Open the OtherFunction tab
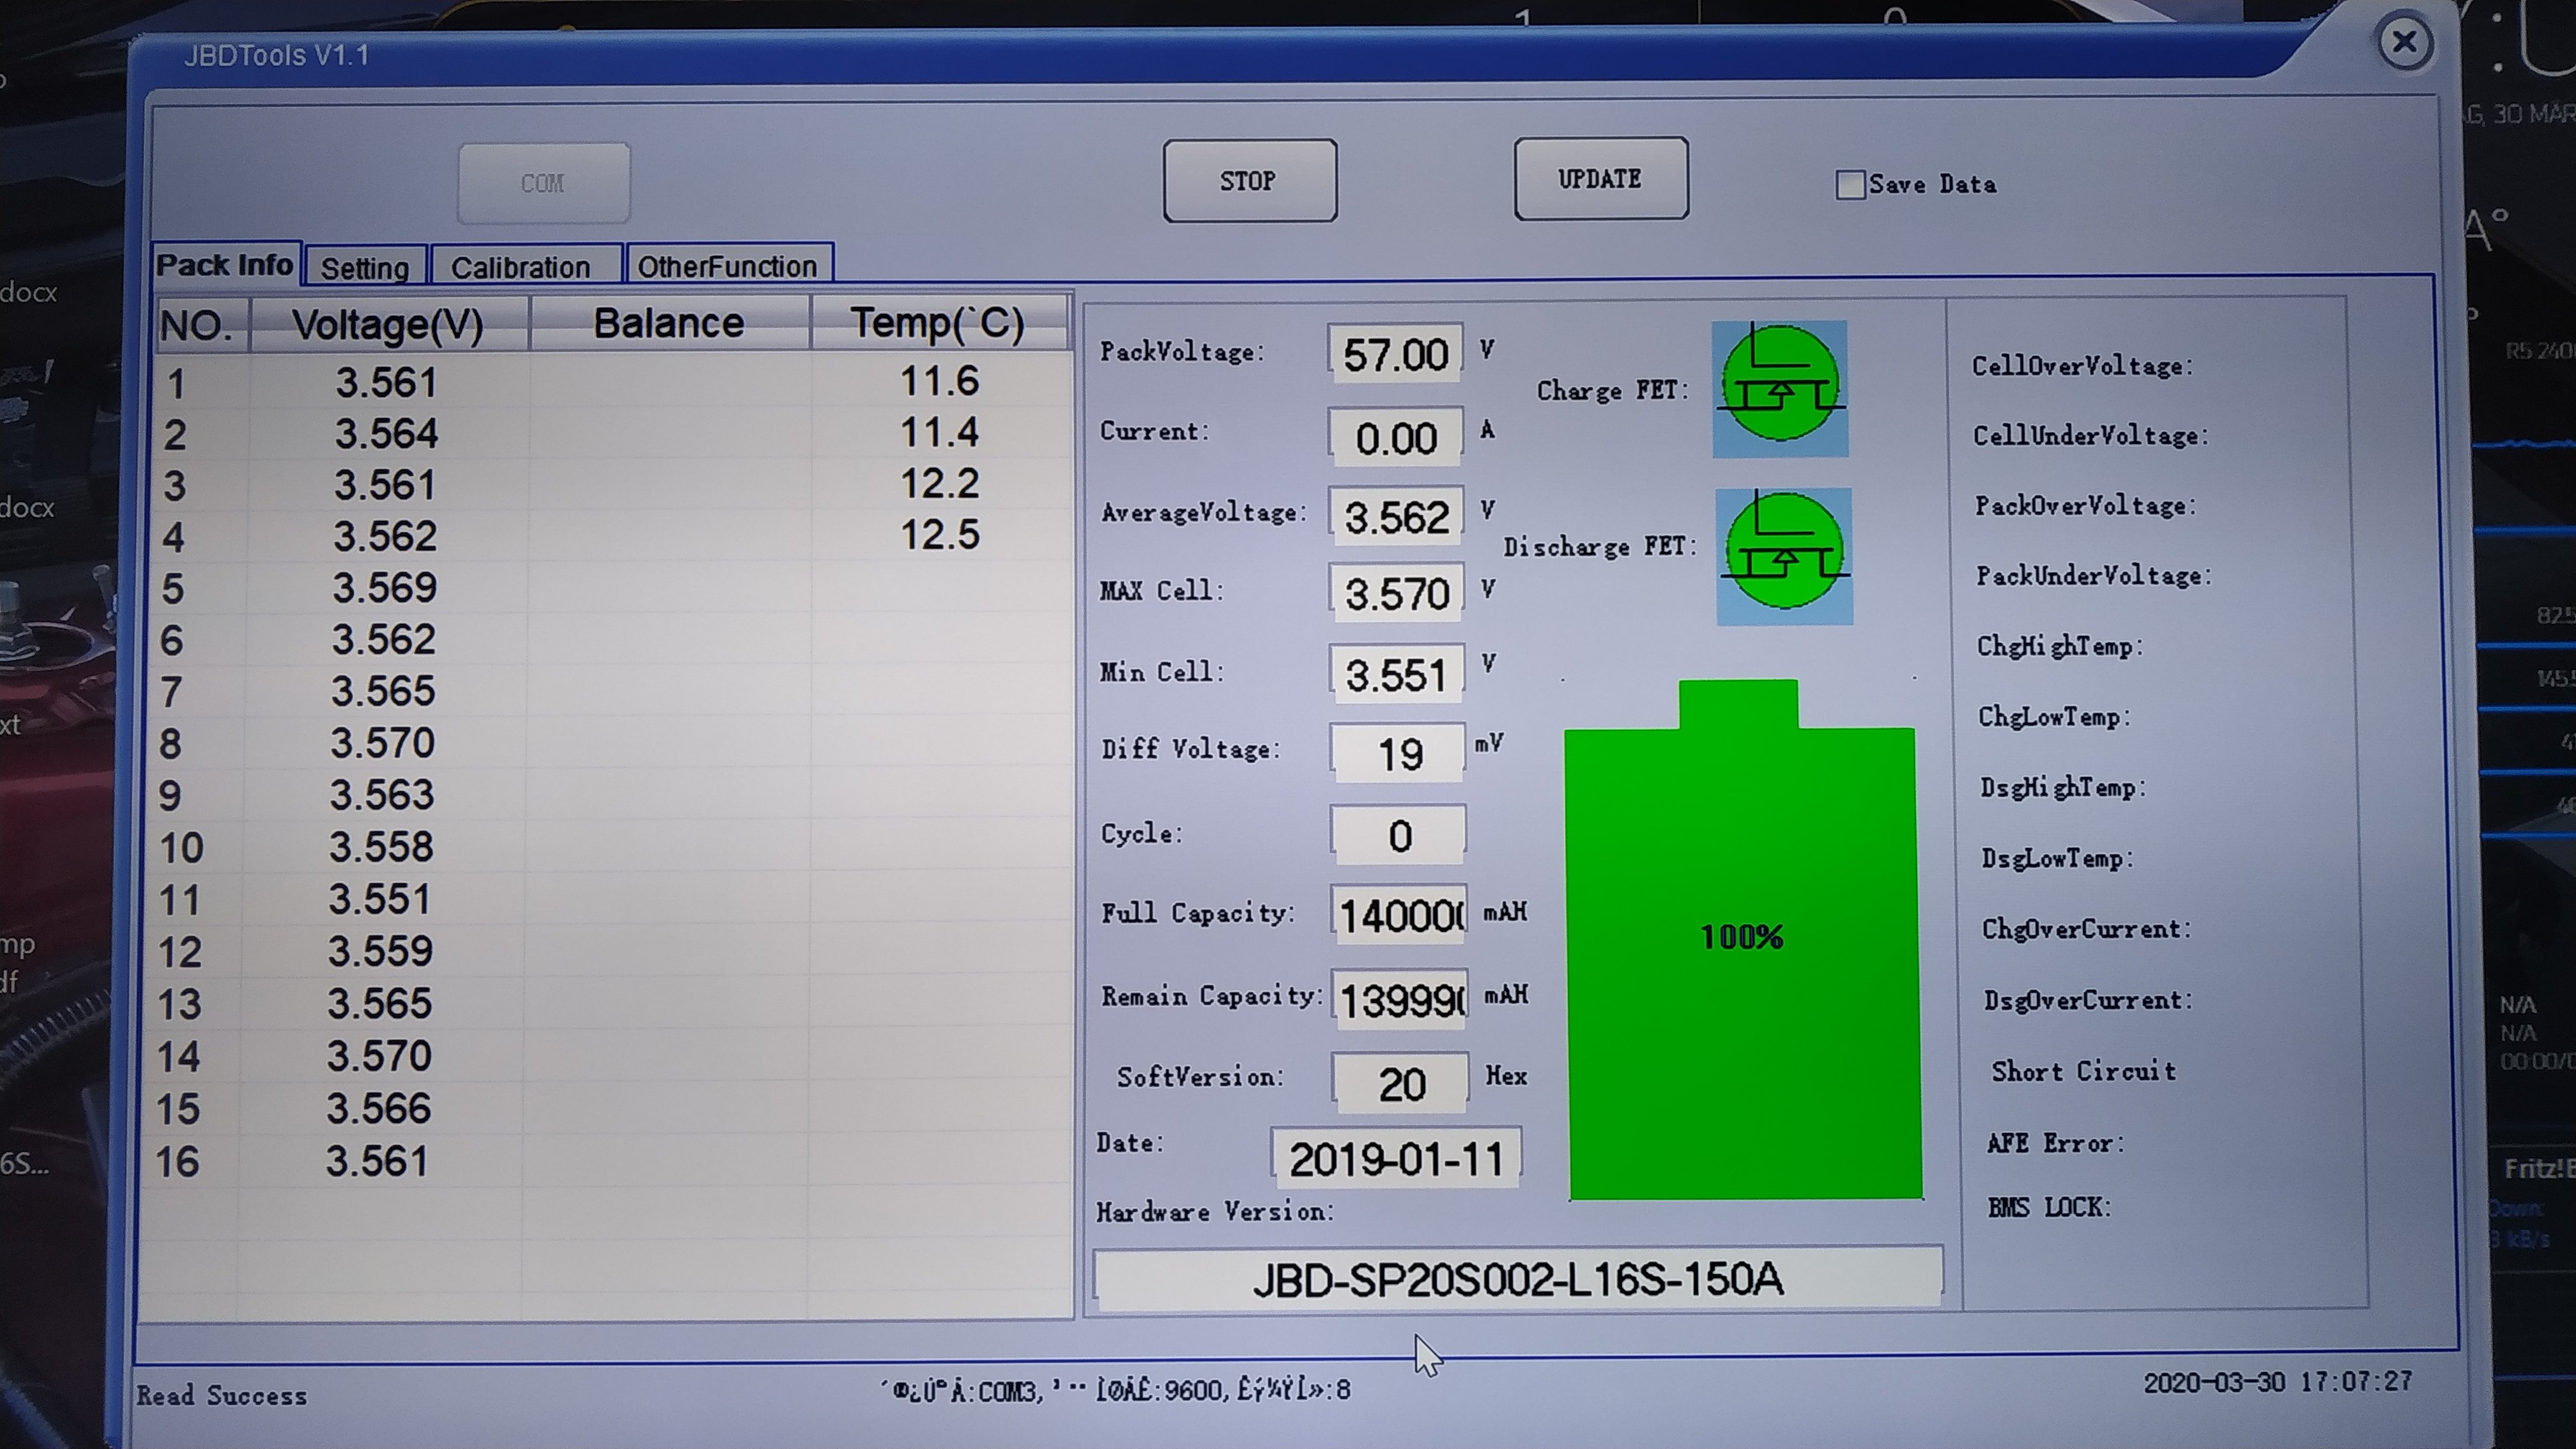The image size is (2576, 1449). tap(727, 266)
